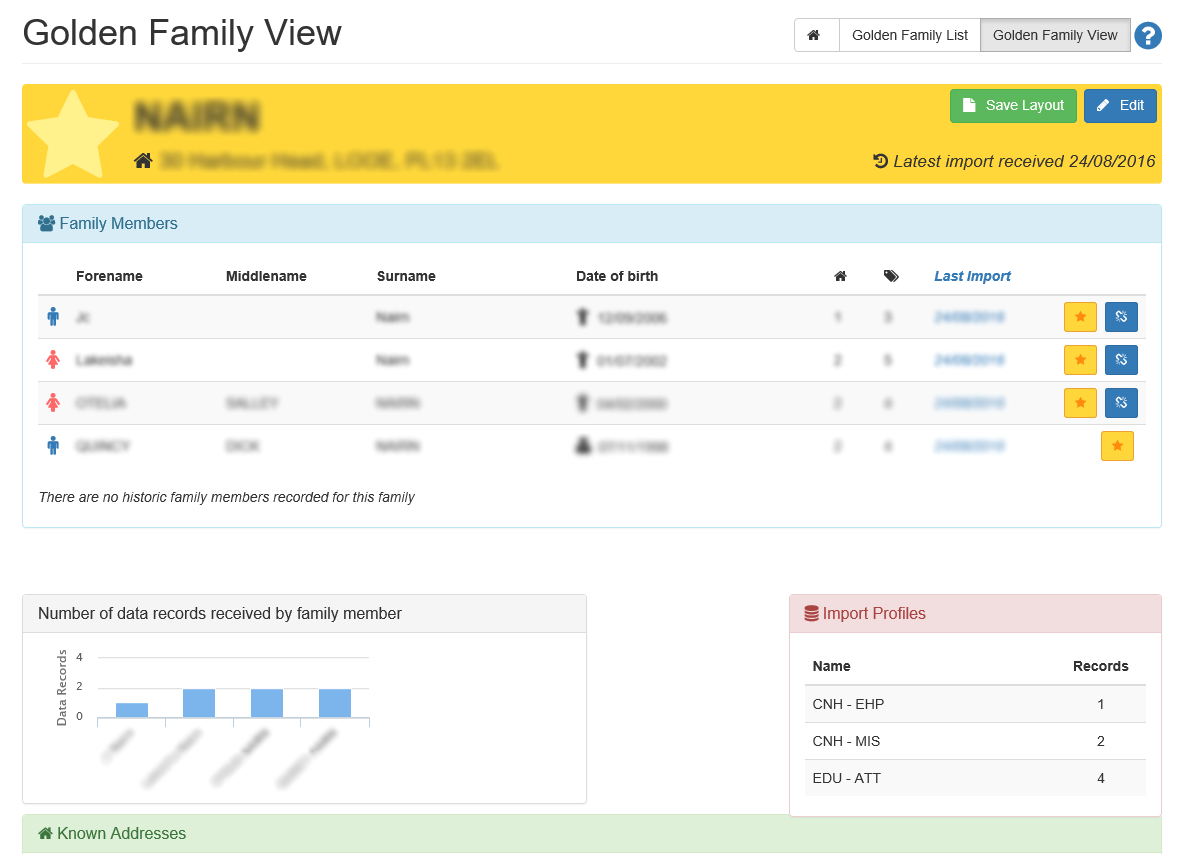Open the blue help question mark icon
The width and height of the screenshot is (1184, 854).
(1148, 36)
